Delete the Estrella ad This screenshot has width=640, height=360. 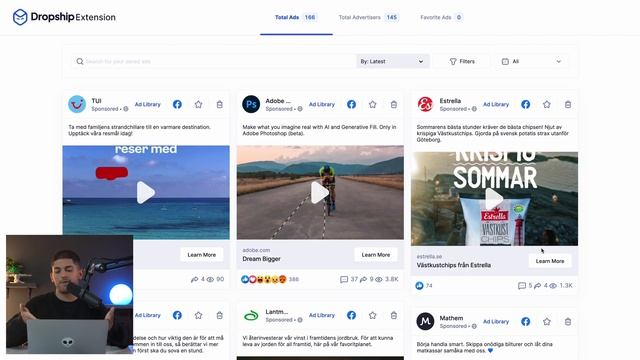point(568,104)
